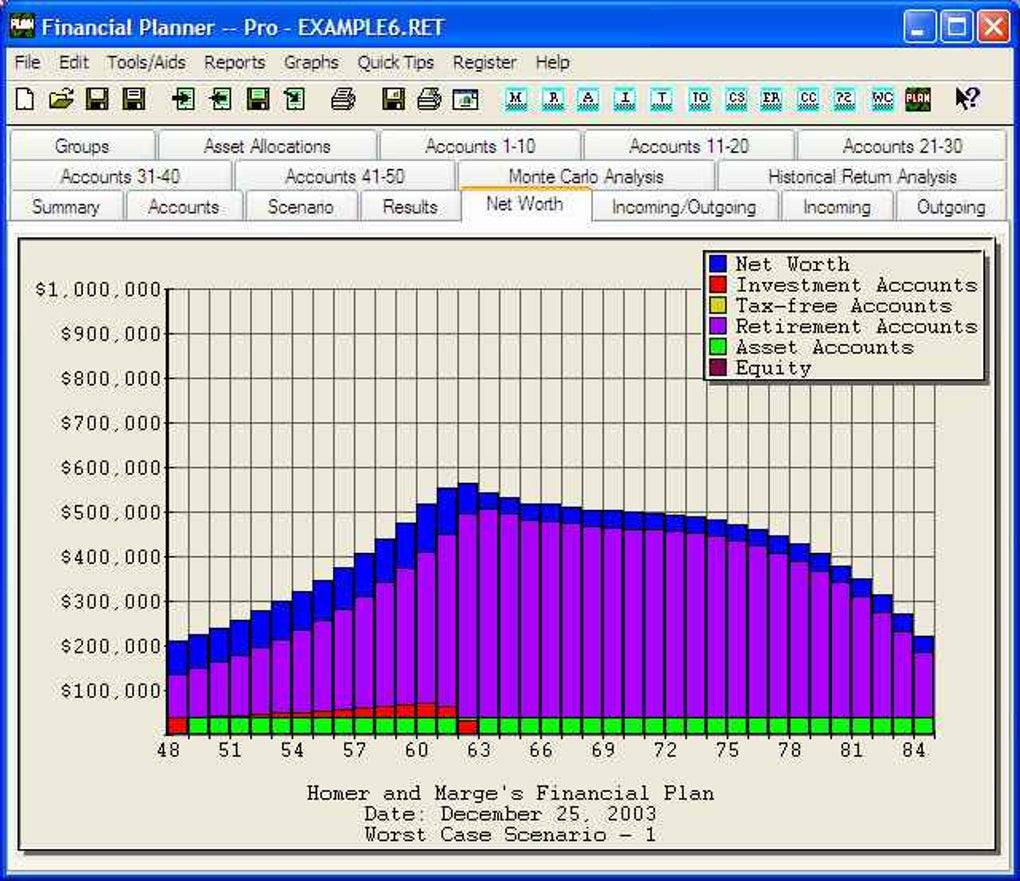Click the Financial Planner title bar app icon
The height and width of the screenshot is (881, 1020).
[21, 26]
